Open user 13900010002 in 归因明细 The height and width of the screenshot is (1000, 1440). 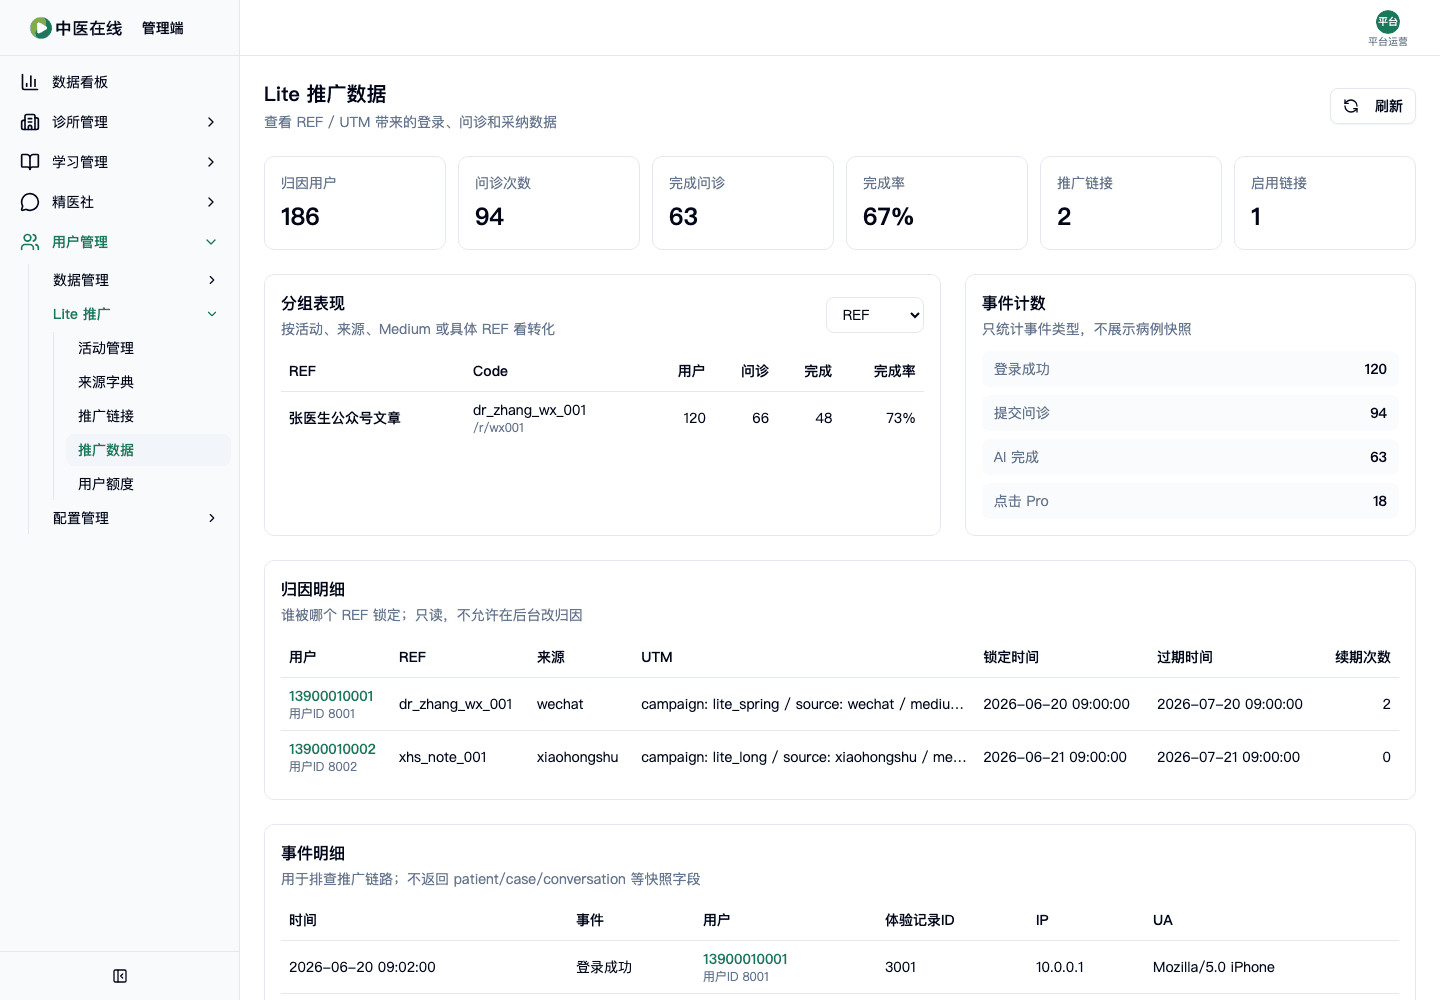point(332,749)
